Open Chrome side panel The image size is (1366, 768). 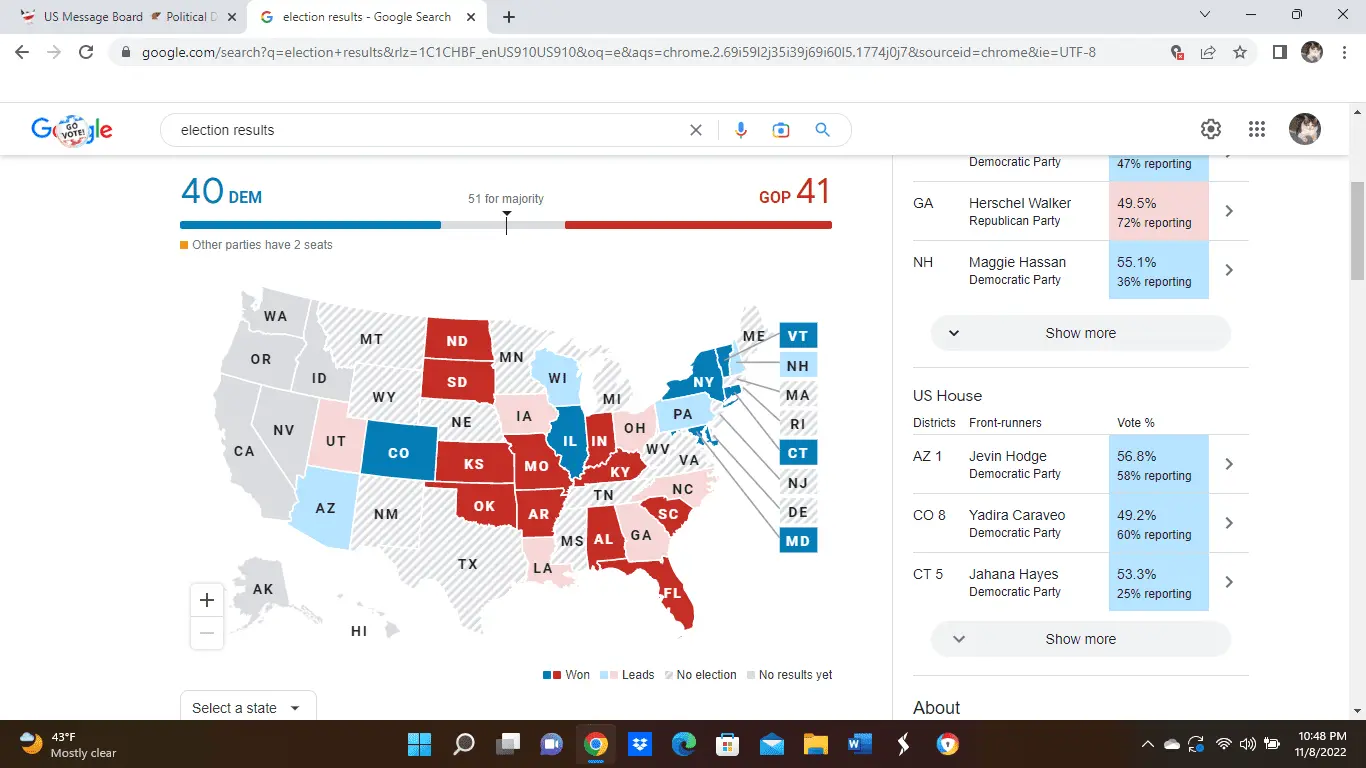[x=1279, y=52]
